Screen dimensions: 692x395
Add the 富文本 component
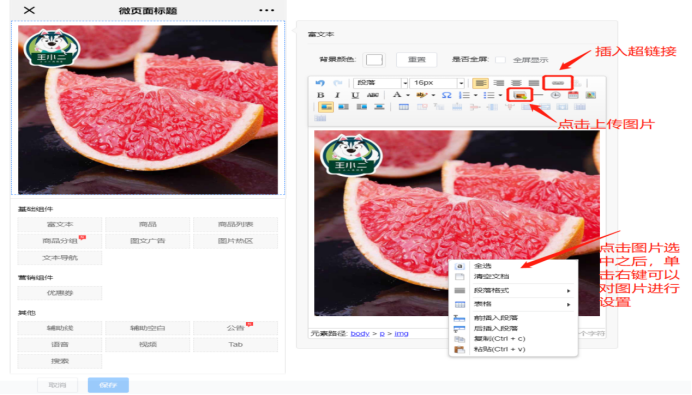click(x=60, y=224)
